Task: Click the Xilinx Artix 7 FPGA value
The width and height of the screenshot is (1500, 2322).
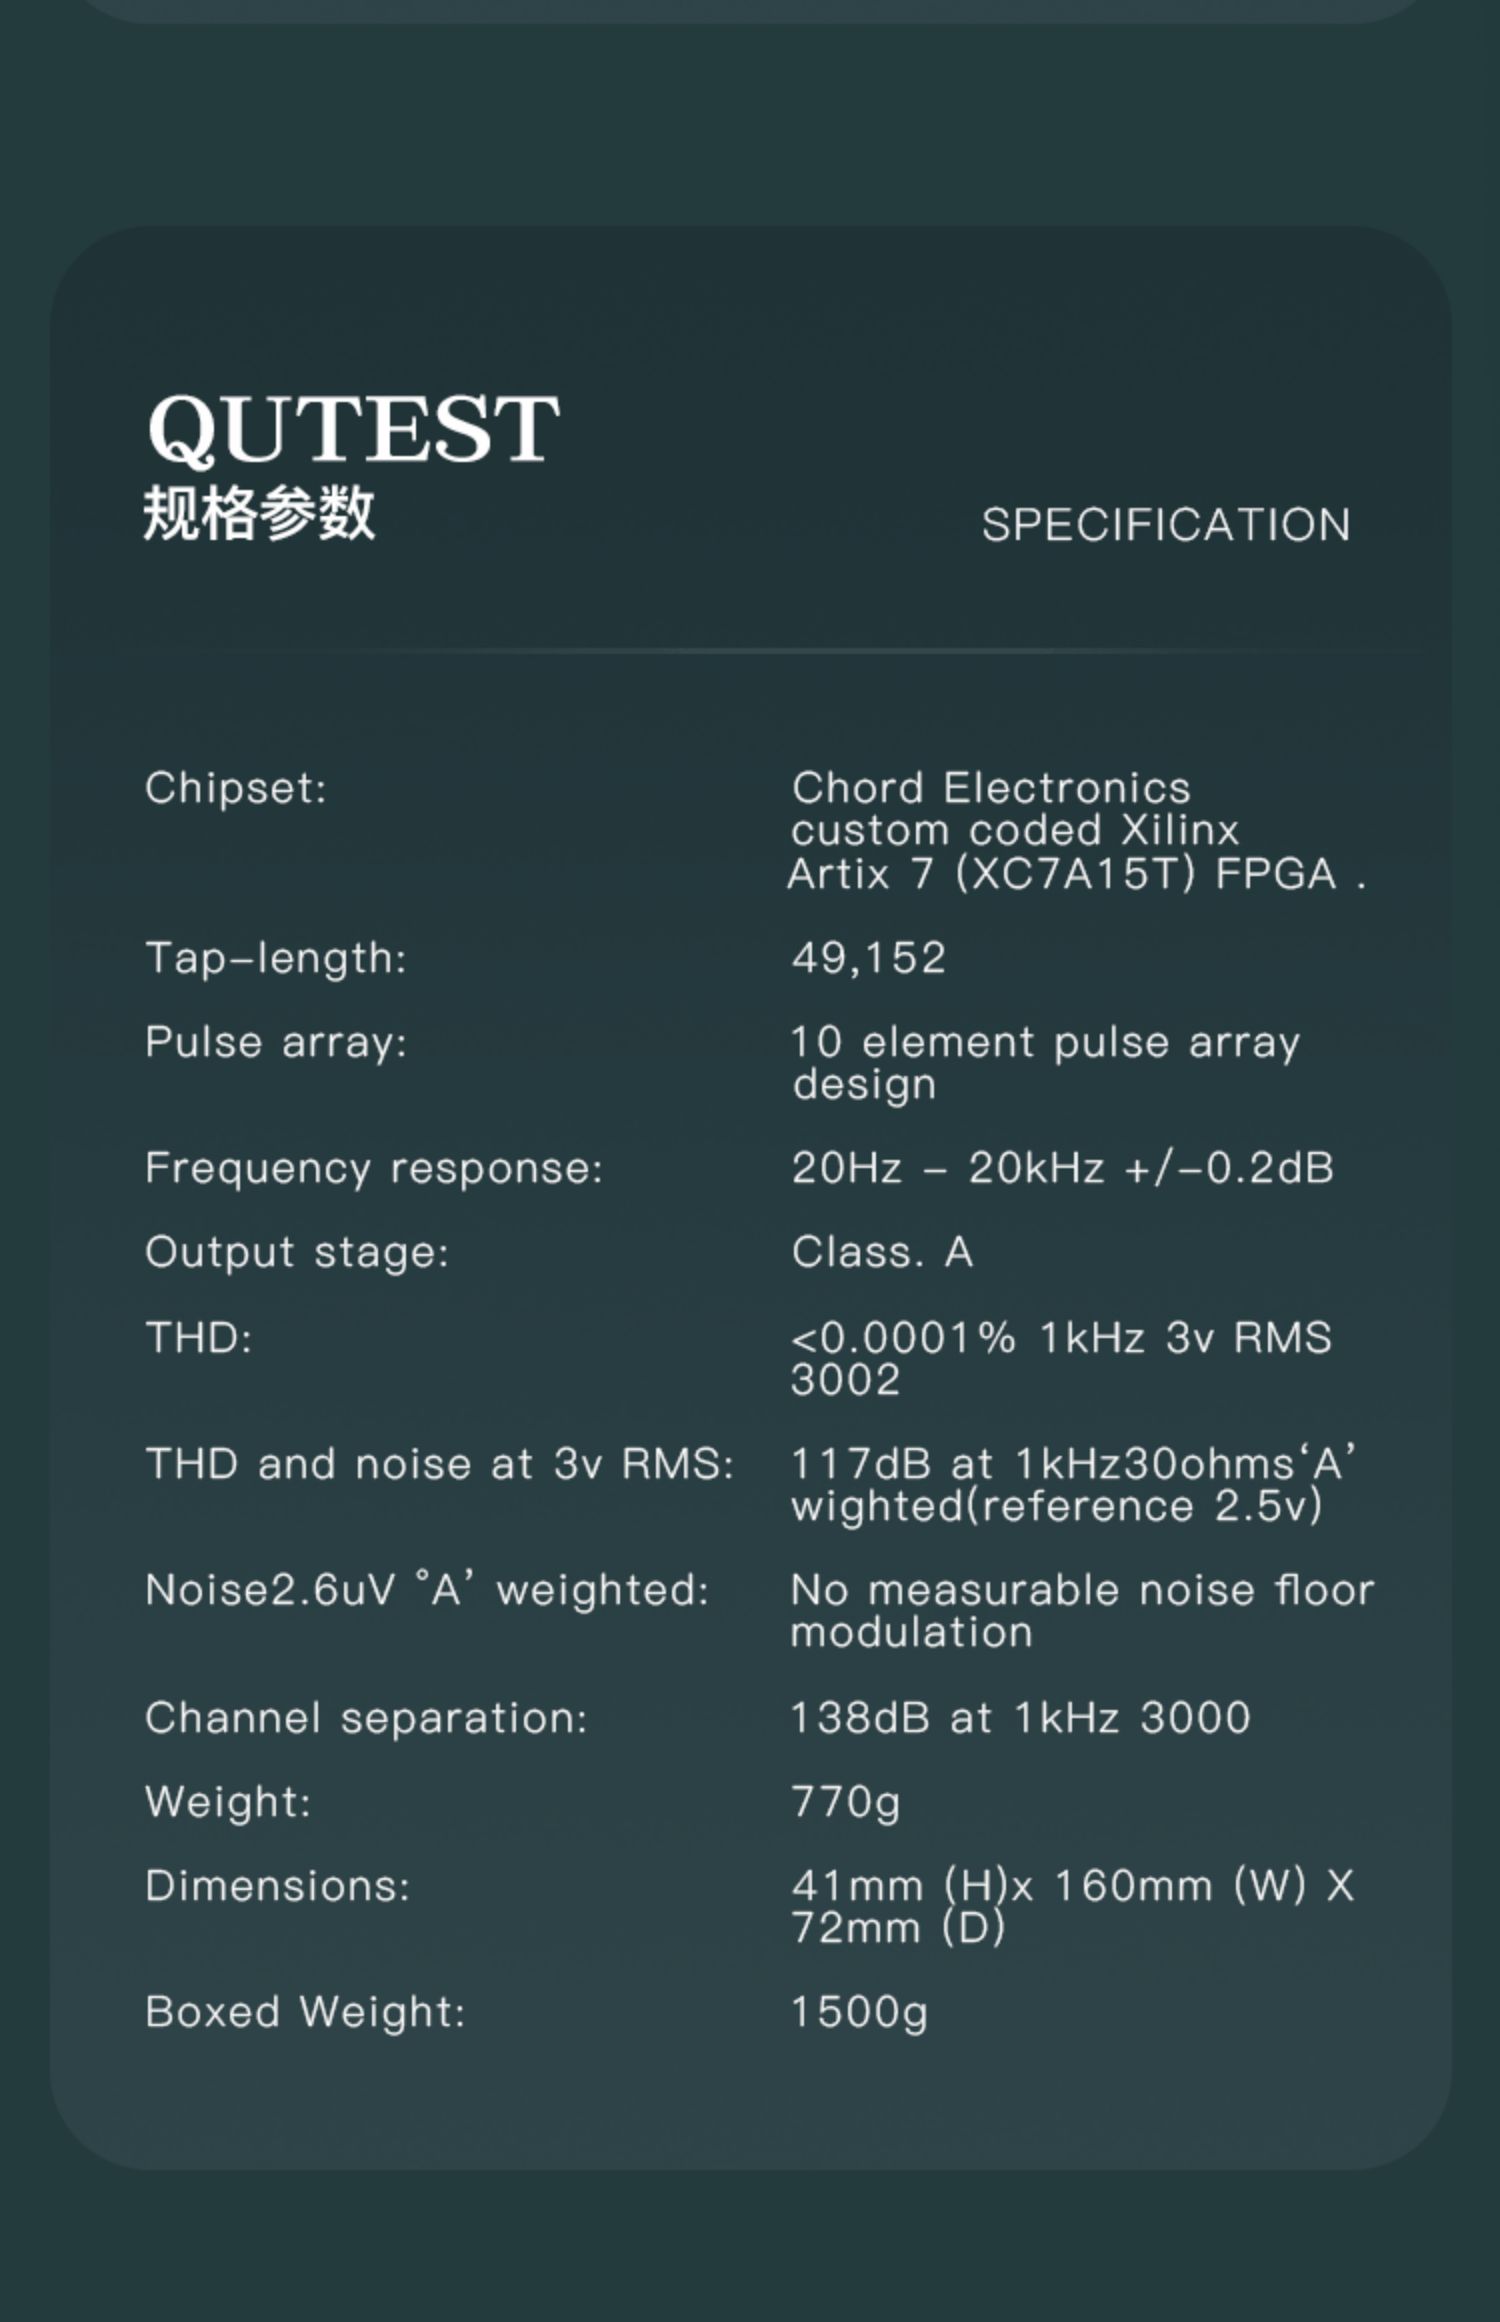Action: click(1078, 831)
